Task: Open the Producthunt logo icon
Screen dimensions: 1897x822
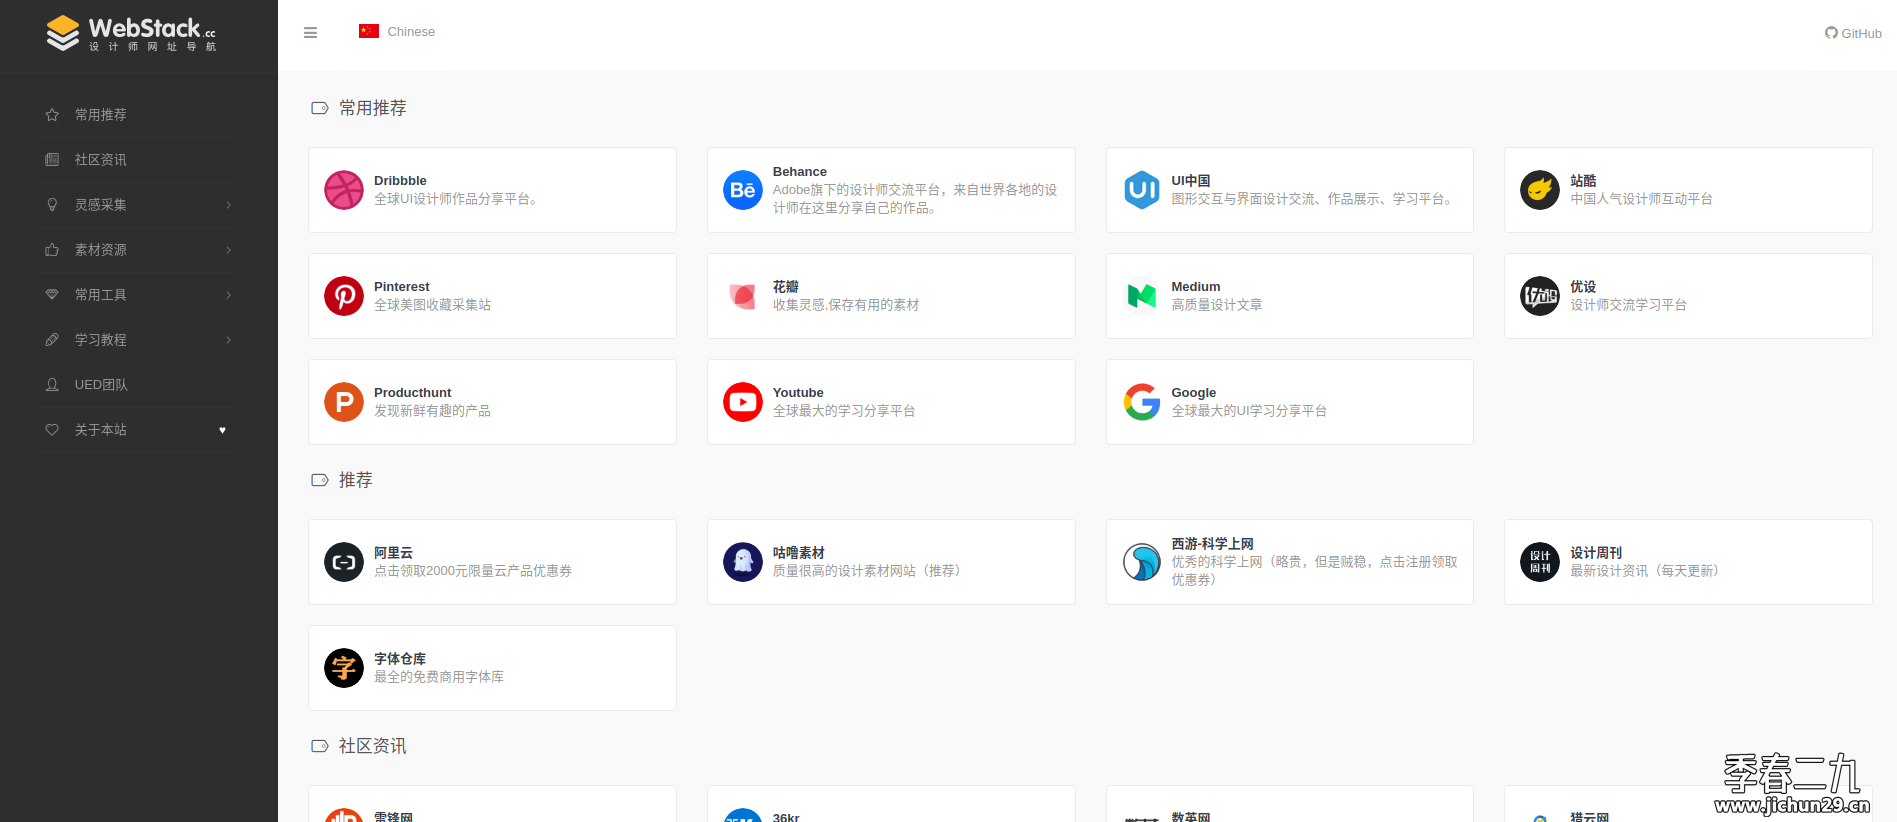Action: pyautogui.click(x=343, y=402)
